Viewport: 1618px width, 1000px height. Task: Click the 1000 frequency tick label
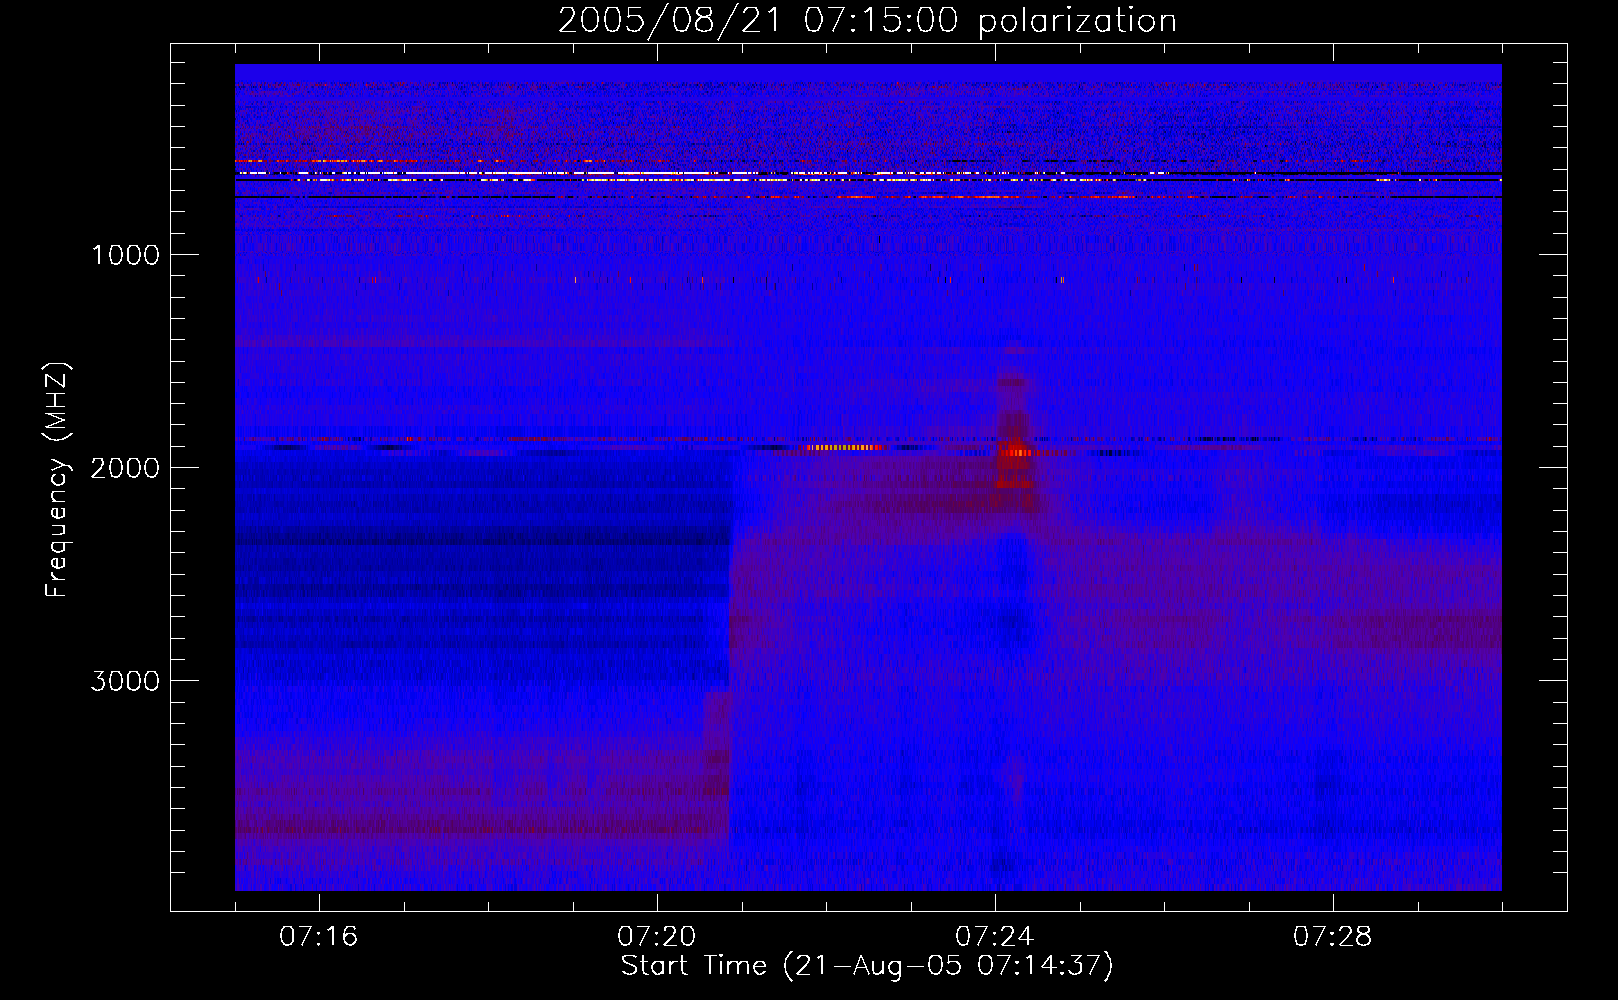125,255
